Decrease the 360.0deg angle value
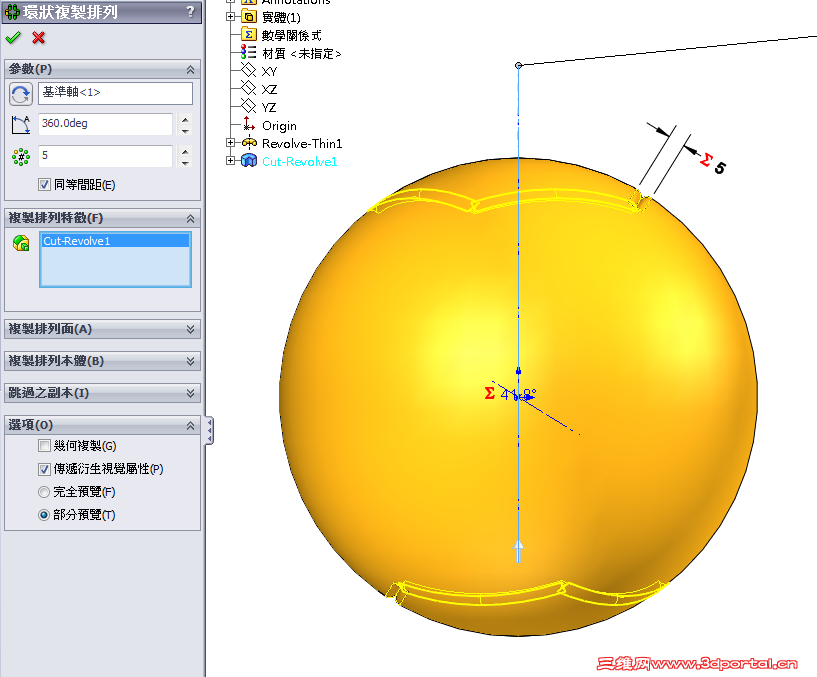Viewport: 817px width, 677px height. [x=185, y=131]
